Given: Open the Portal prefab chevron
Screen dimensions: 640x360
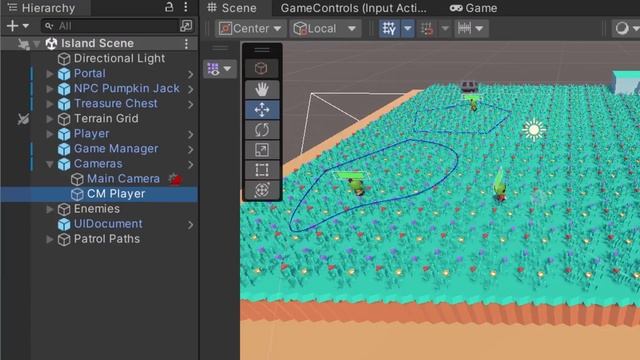Looking at the screenshot, I should (x=190, y=74).
